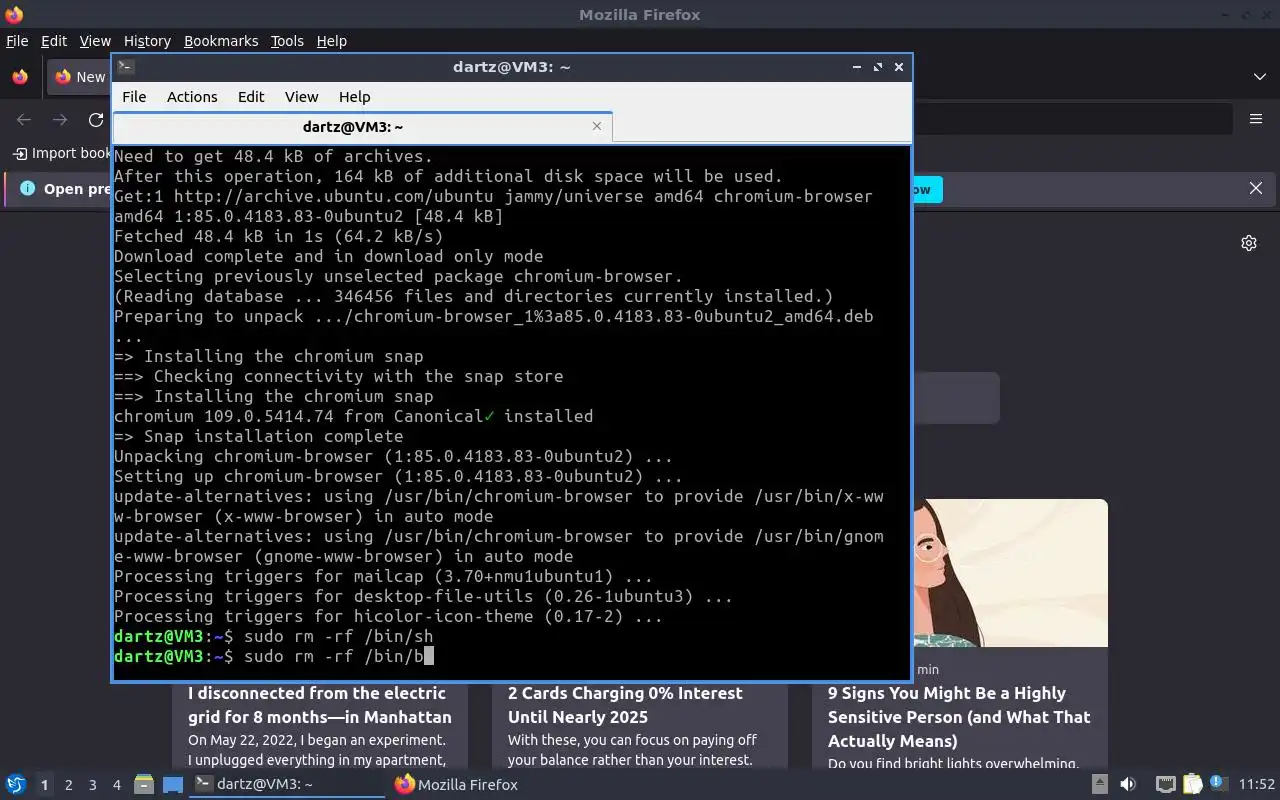Screen dimensions: 1280x800
Task: Open the update notifier tray icon
Action: click(x=1217, y=783)
